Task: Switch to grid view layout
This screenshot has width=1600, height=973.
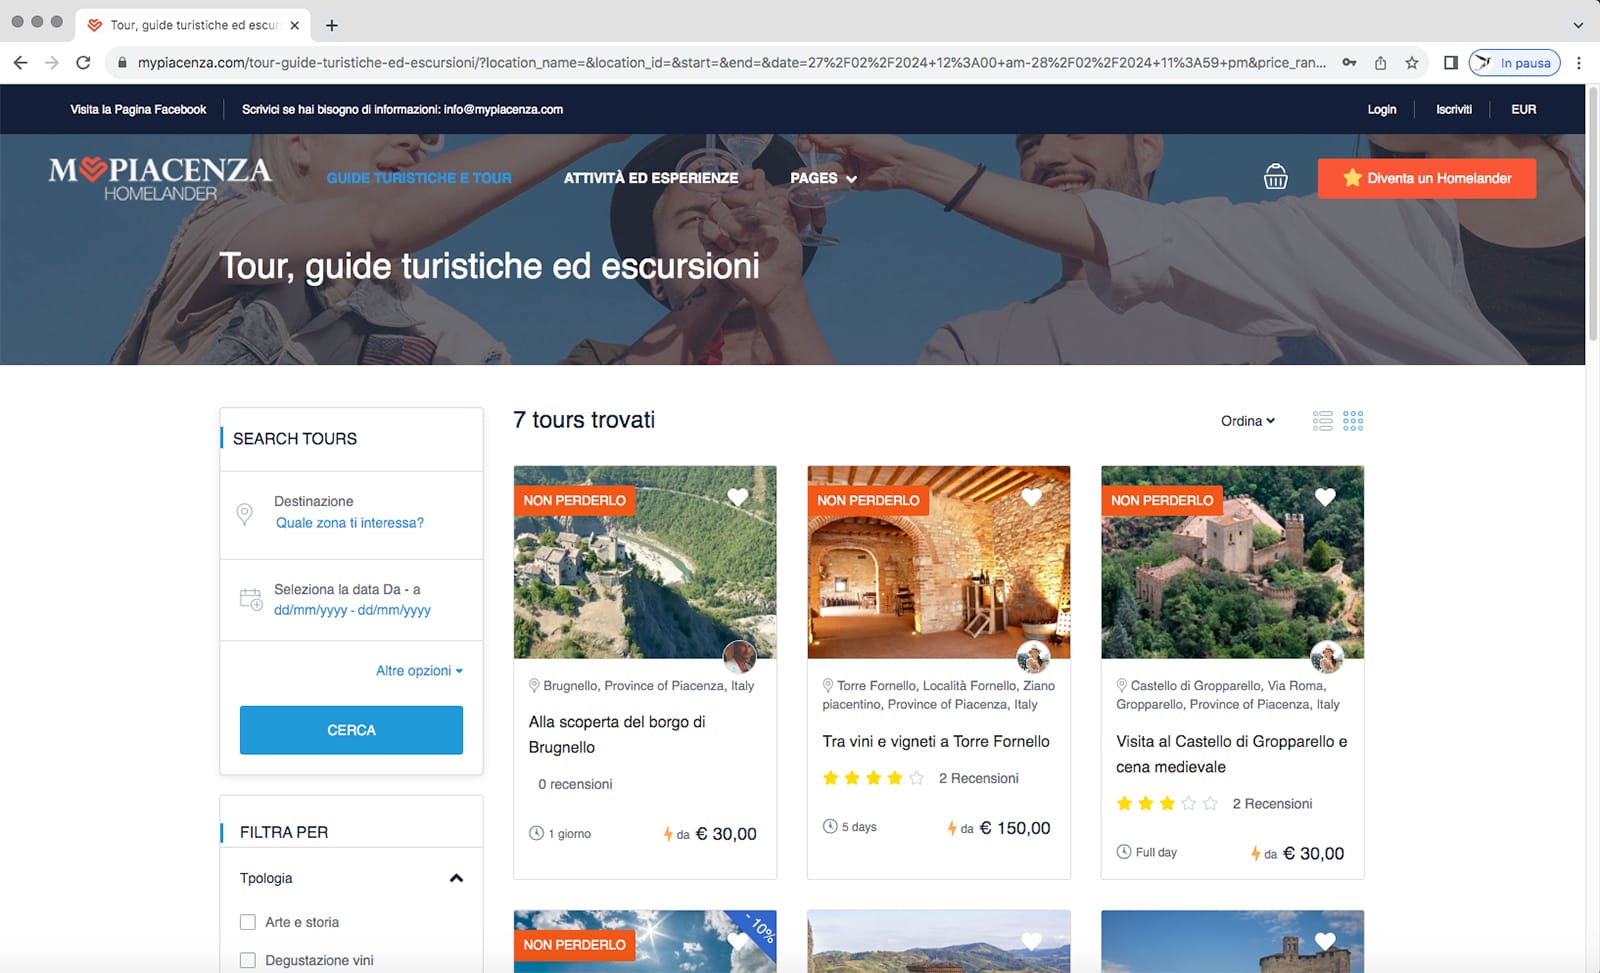Action: pyautogui.click(x=1353, y=421)
